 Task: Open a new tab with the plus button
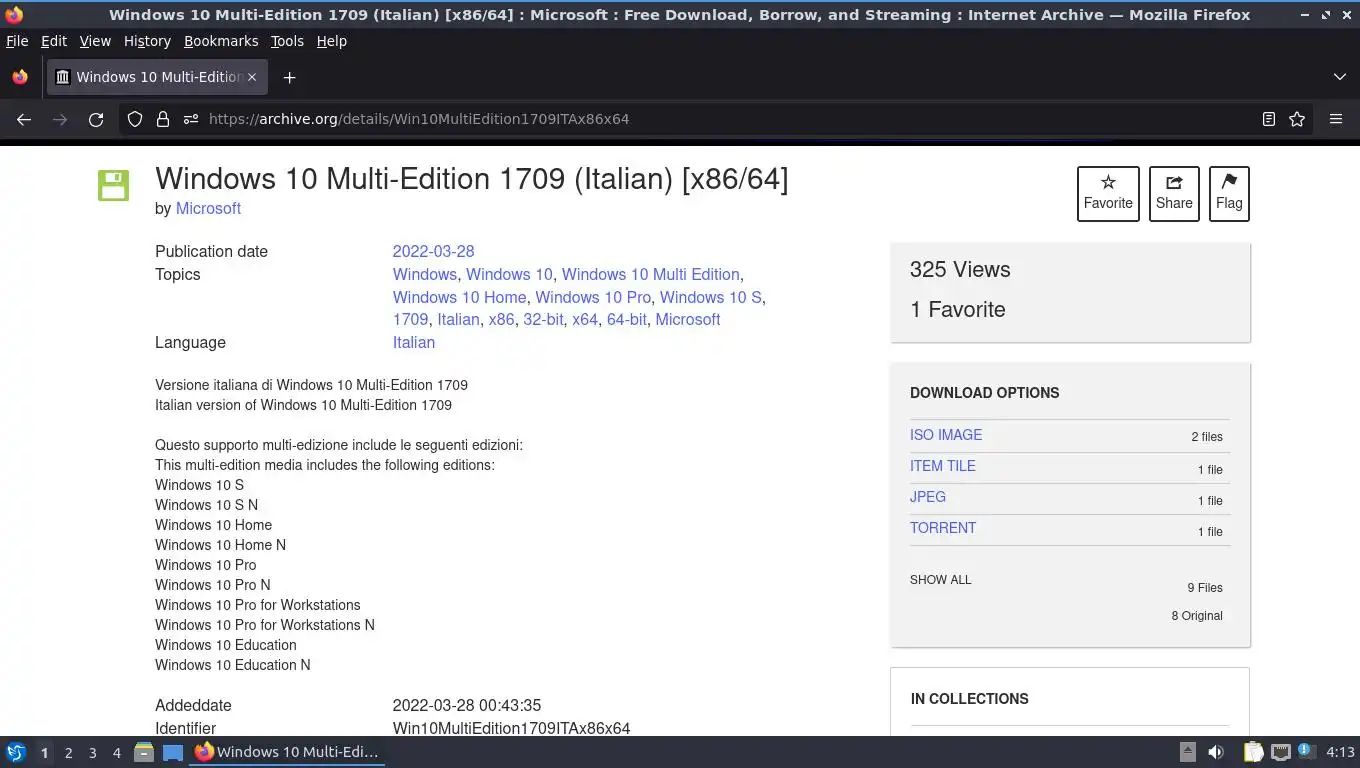[289, 77]
